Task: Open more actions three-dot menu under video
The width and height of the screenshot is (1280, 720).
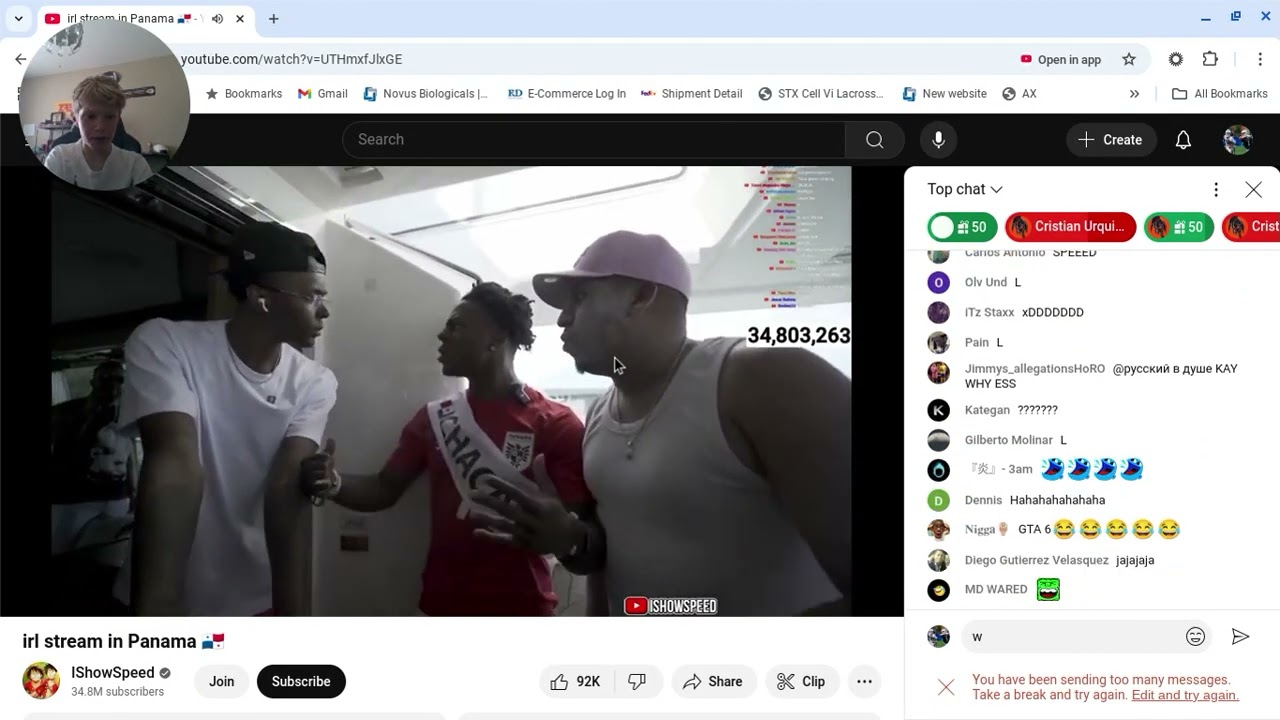Action: coord(864,681)
